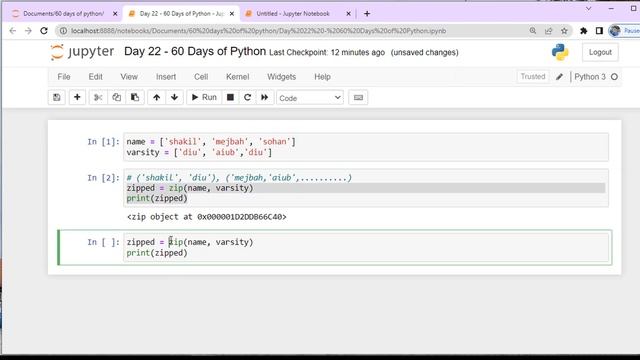Image resolution: width=640 pixels, height=360 pixels.
Task: Click the browser profile avatar
Action: tap(615, 31)
